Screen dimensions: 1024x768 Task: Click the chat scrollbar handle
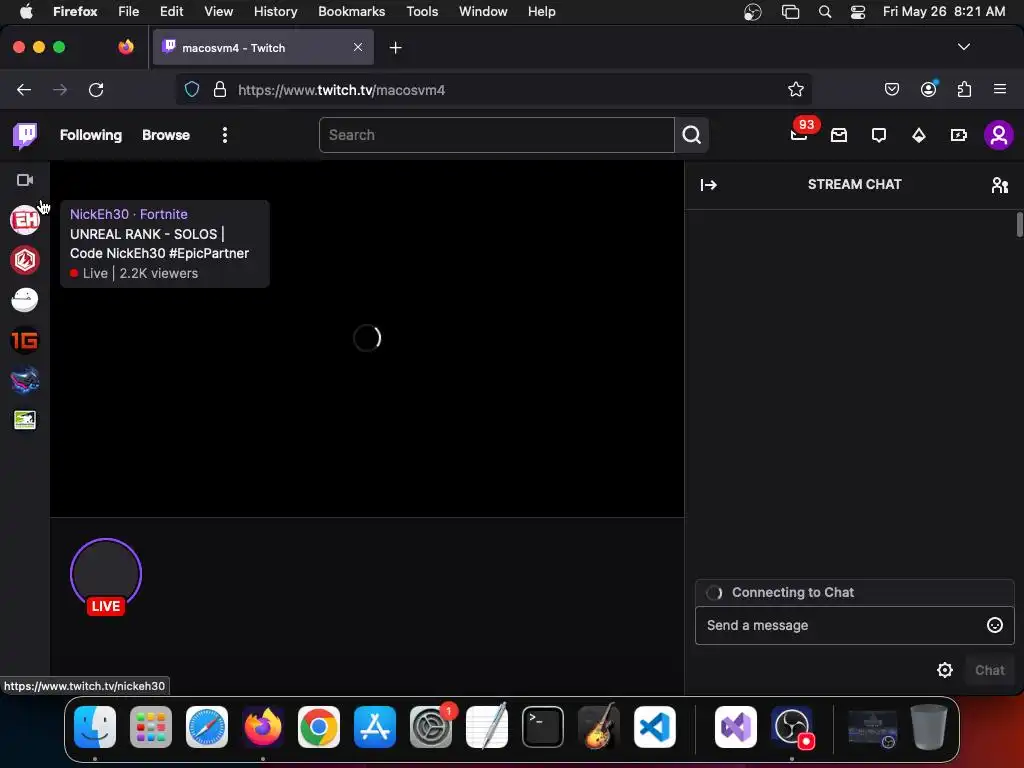coord(1019,225)
